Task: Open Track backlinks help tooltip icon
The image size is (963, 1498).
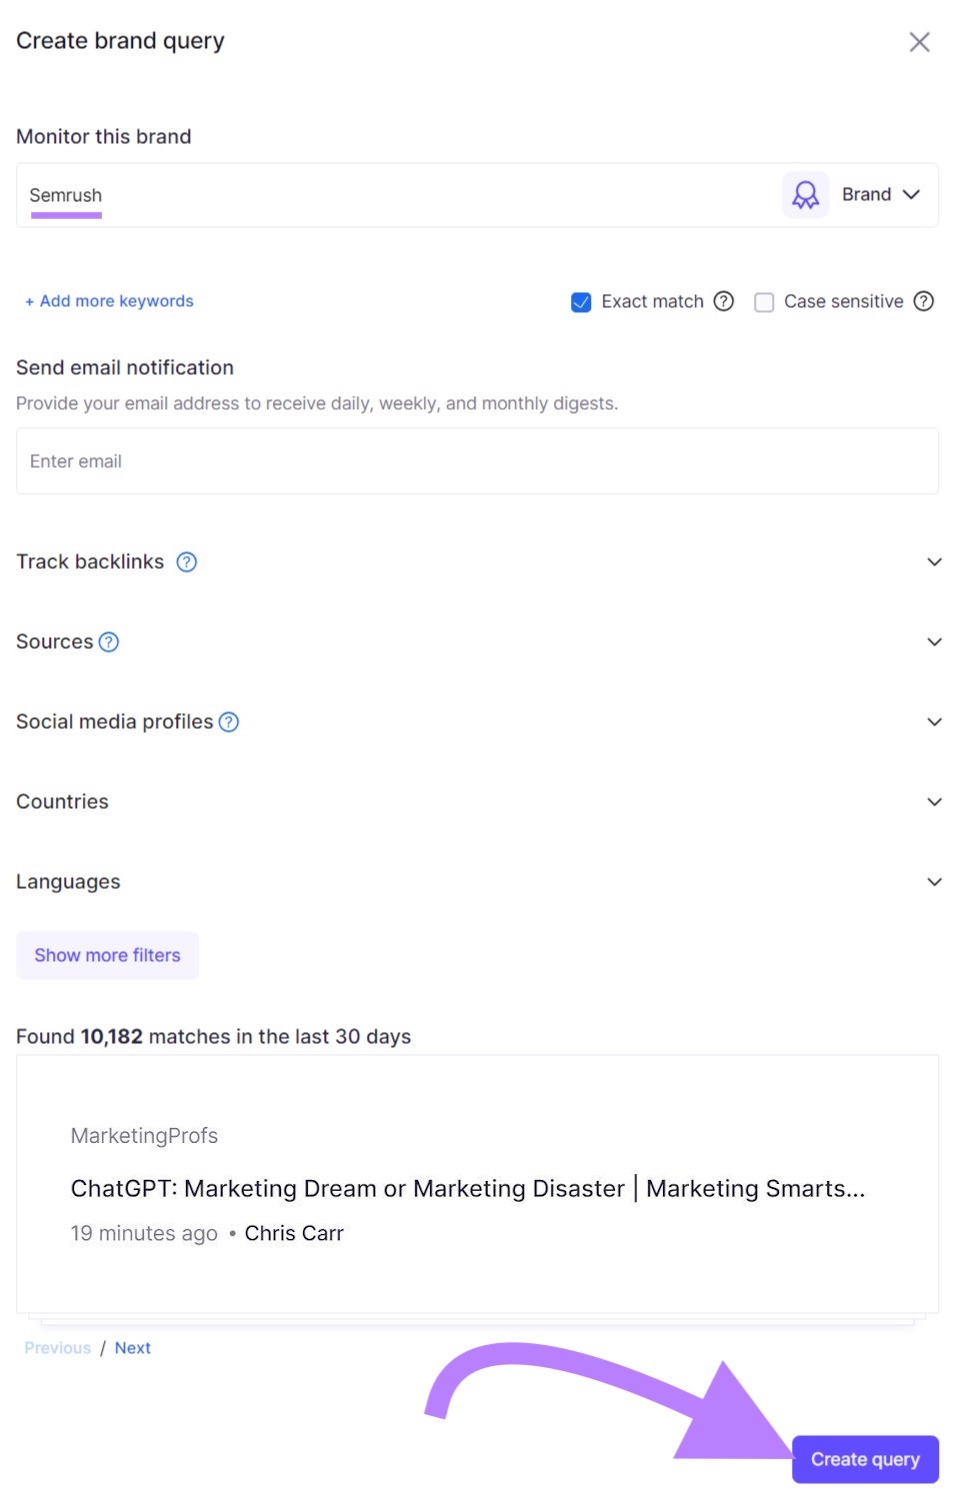Action: tap(187, 562)
